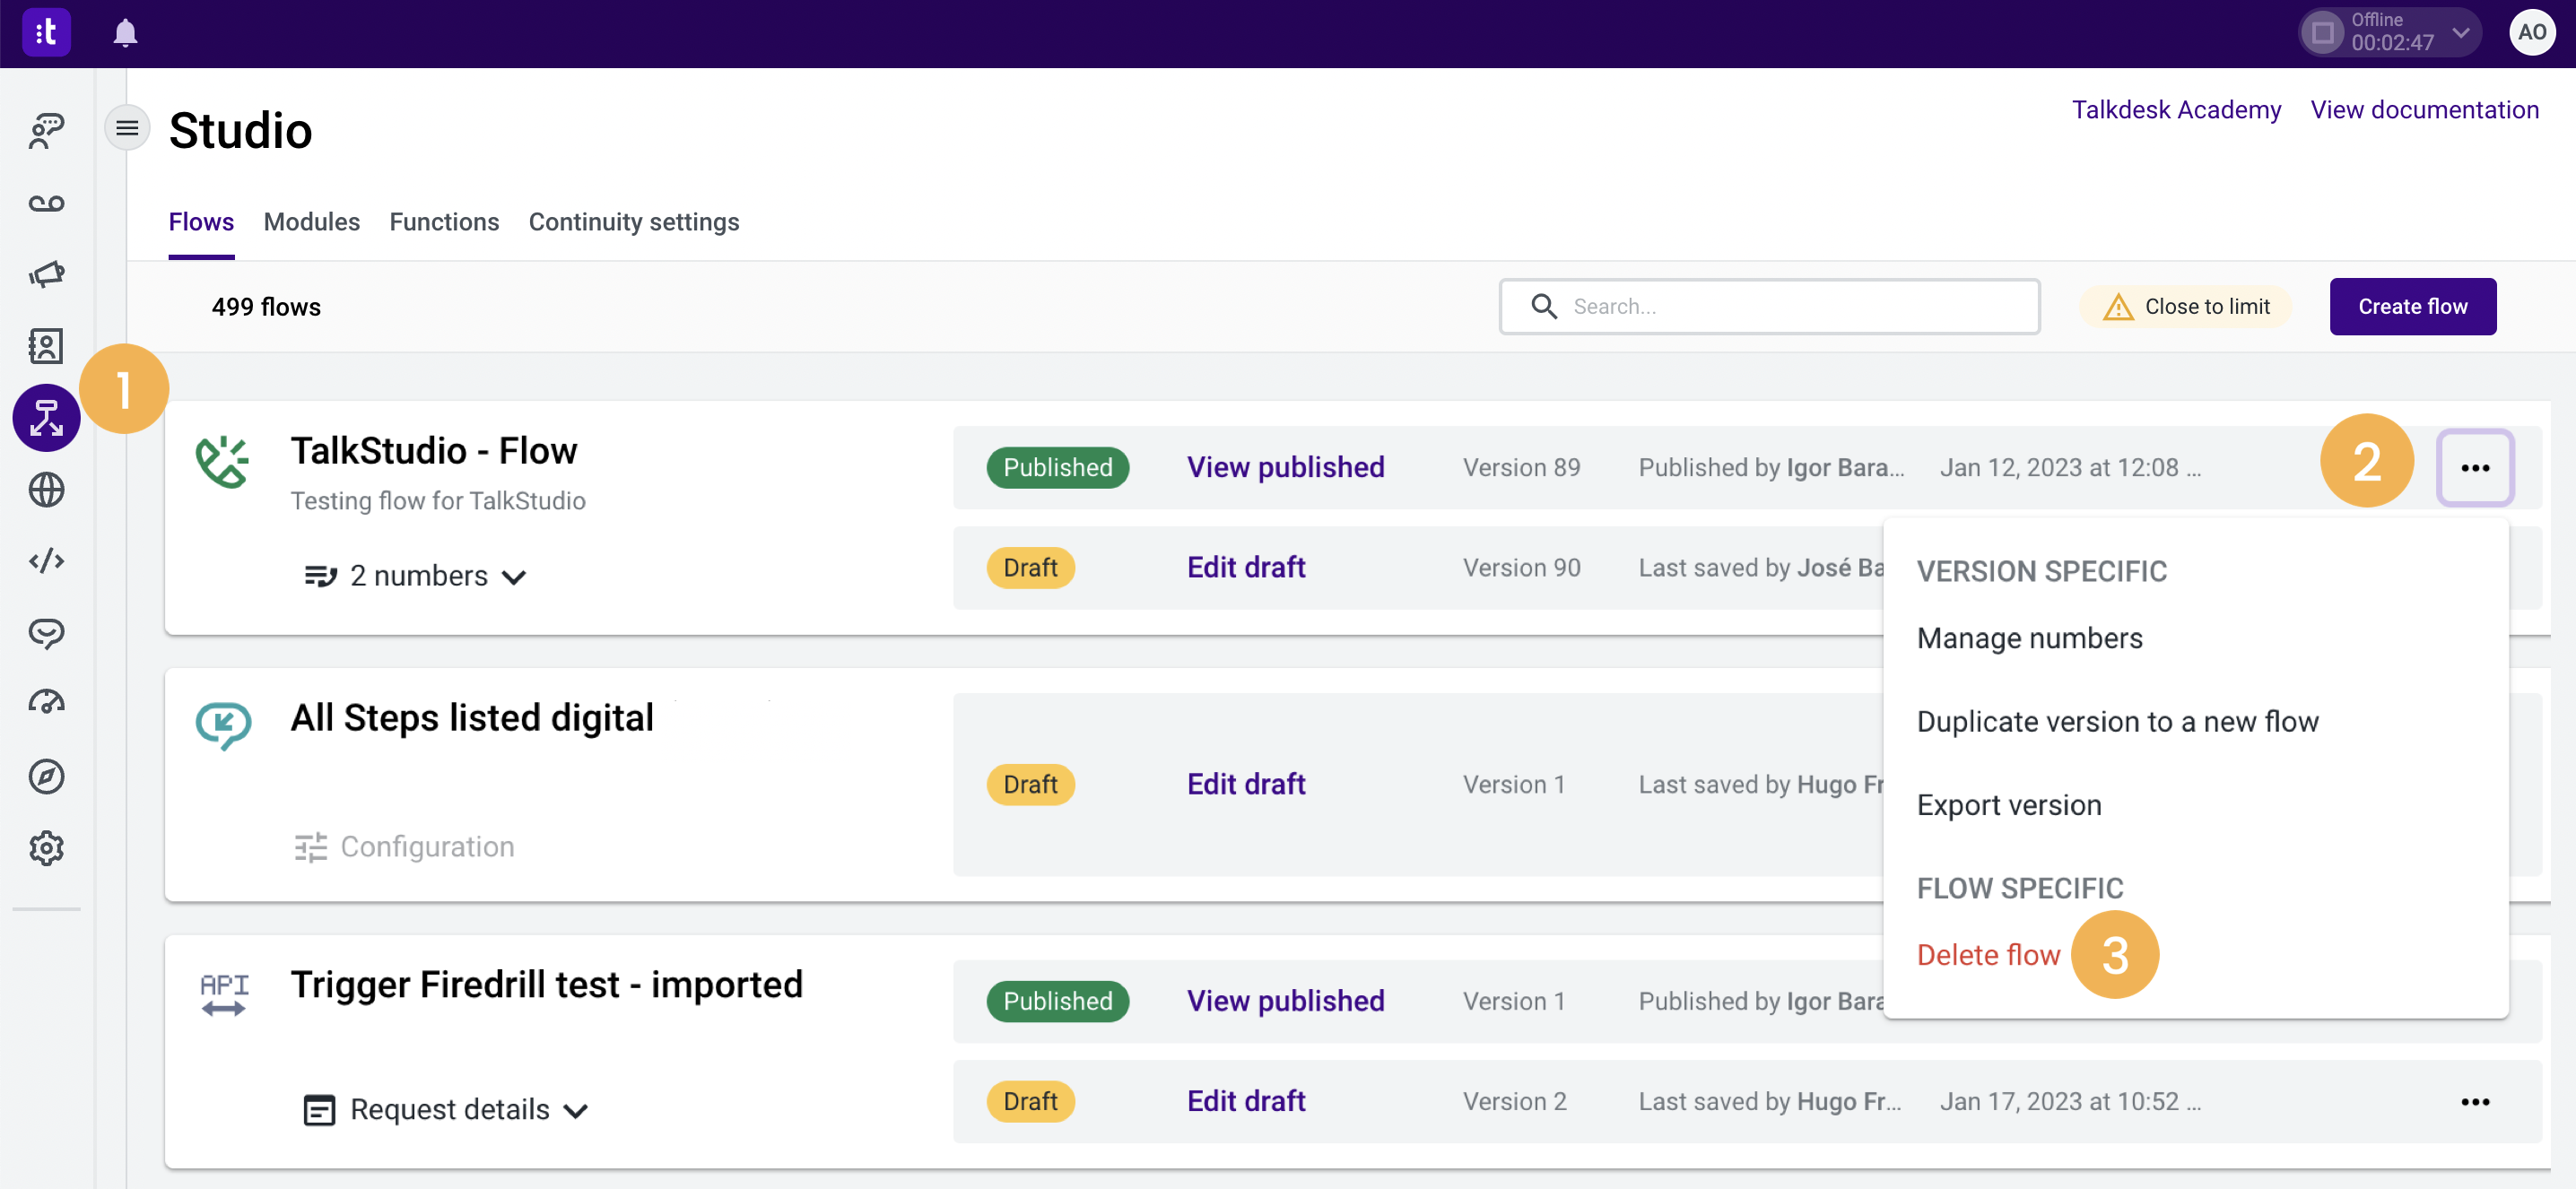Switch to the Continuity settings tab

(633, 222)
